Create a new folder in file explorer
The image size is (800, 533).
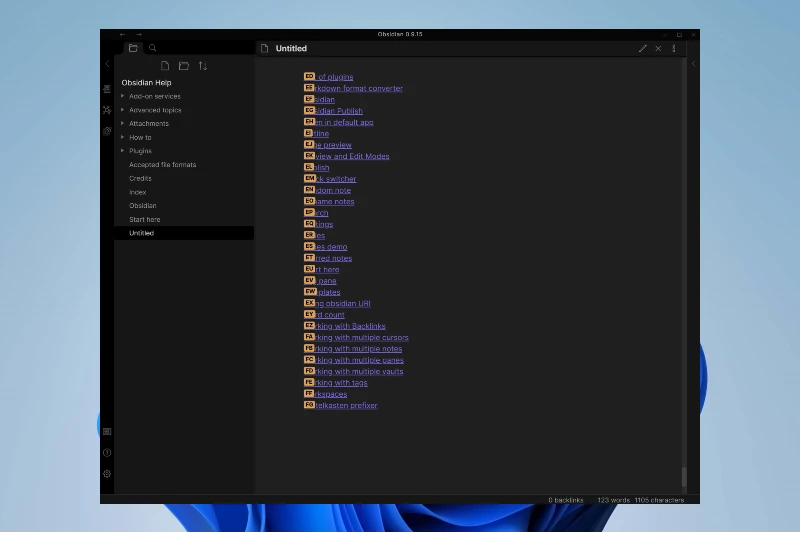click(x=184, y=66)
